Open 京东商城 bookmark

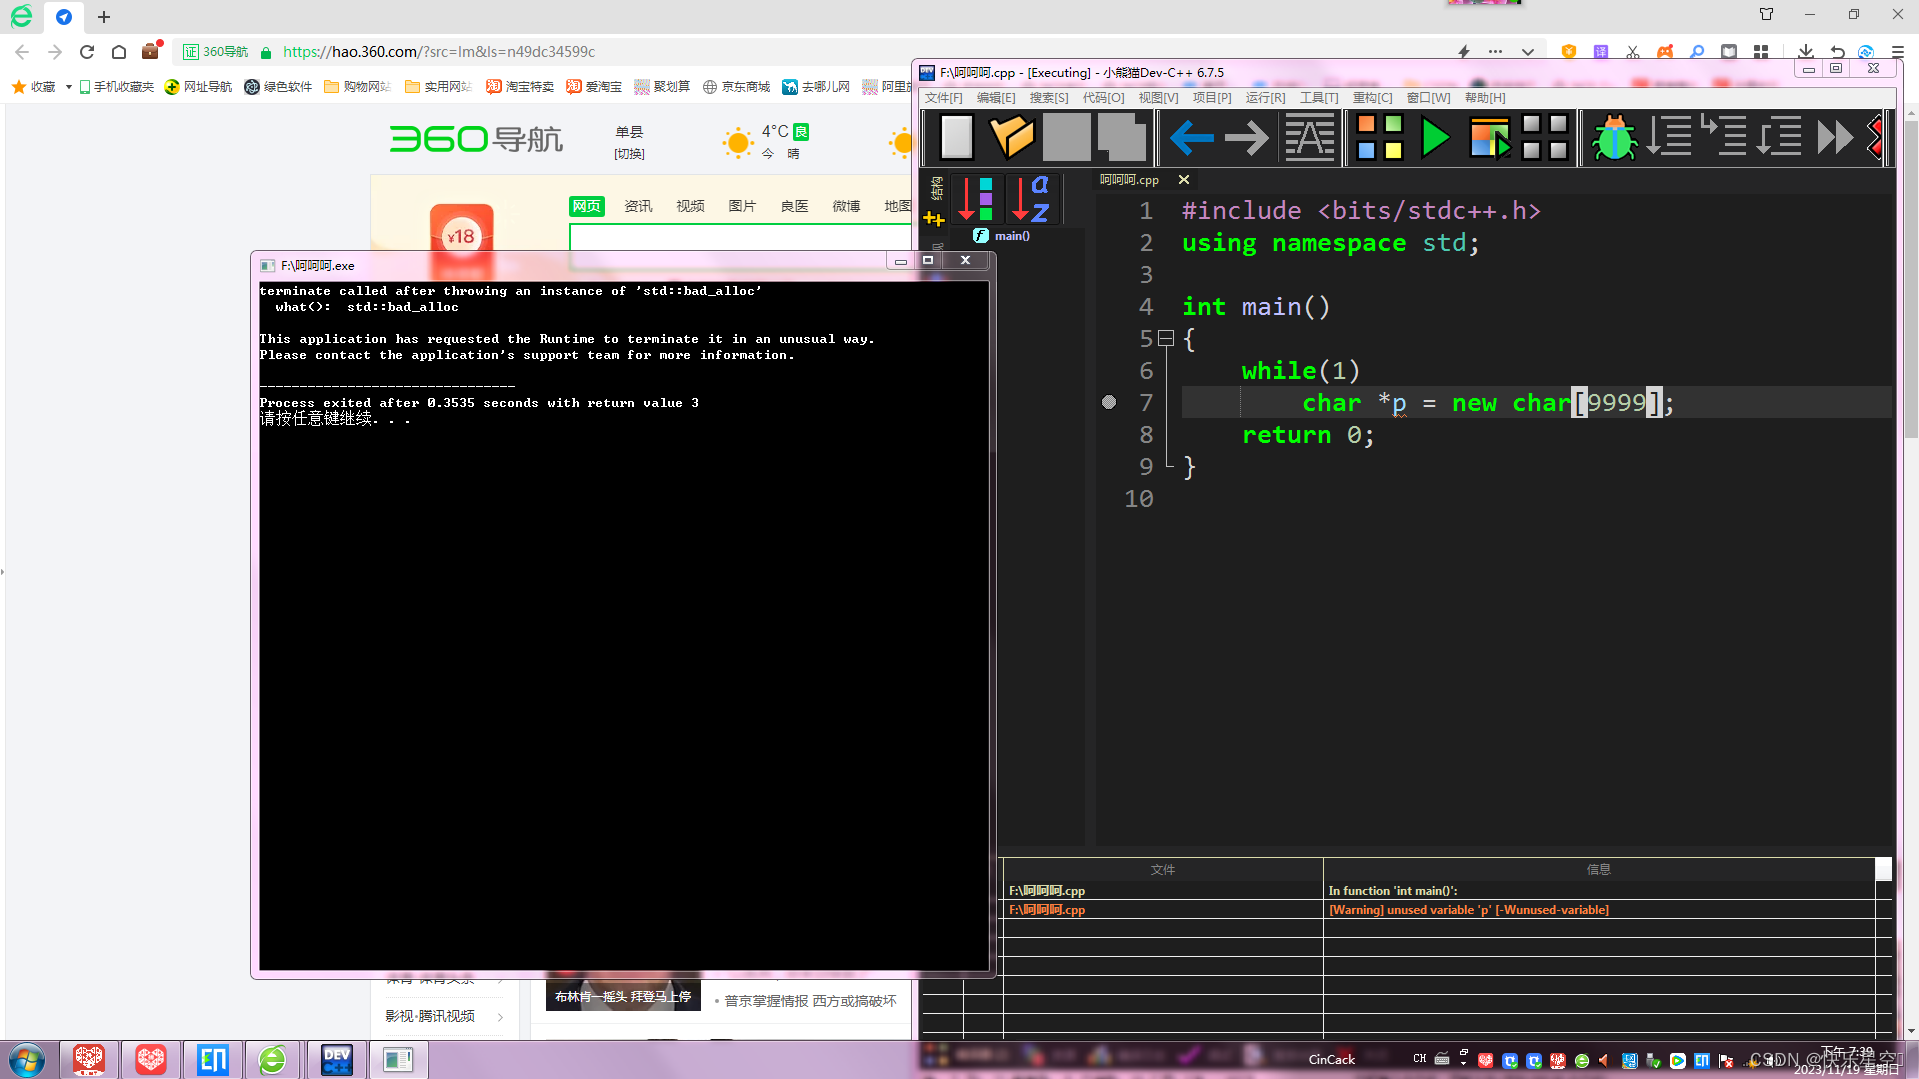(736, 87)
